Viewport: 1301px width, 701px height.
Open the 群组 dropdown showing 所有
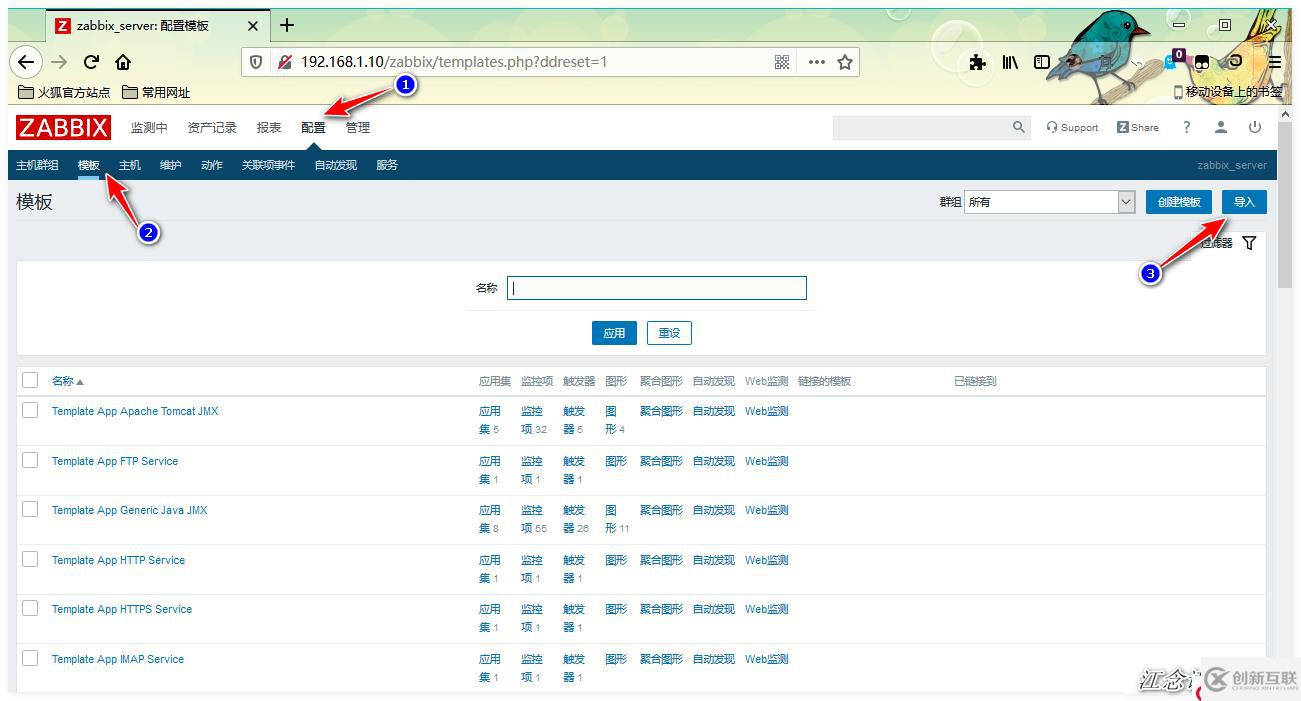tap(1050, 202)
